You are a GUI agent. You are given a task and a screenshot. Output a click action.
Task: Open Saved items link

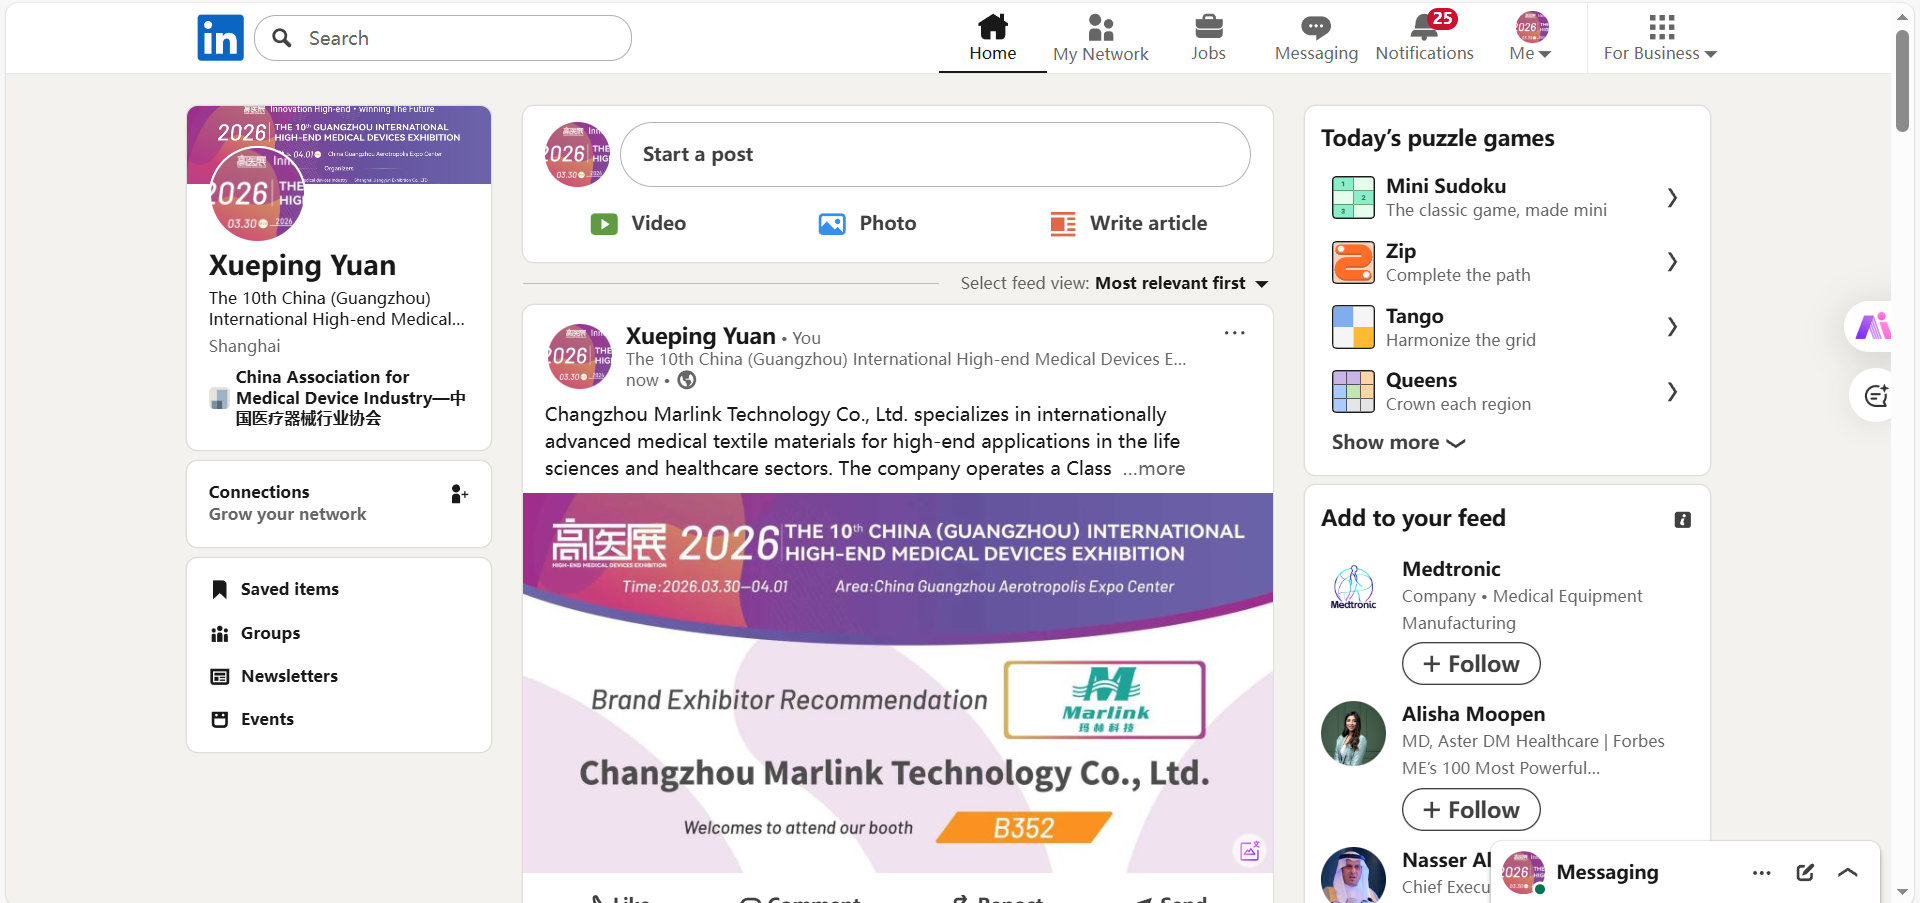[x=289, y=589]
